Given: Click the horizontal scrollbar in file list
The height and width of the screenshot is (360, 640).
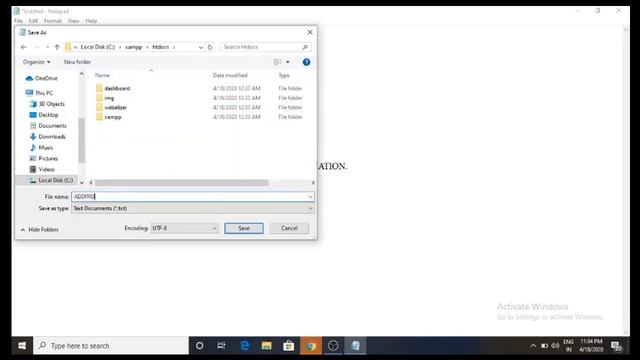Looking at the screenshot, I should (x=182, y=183).
